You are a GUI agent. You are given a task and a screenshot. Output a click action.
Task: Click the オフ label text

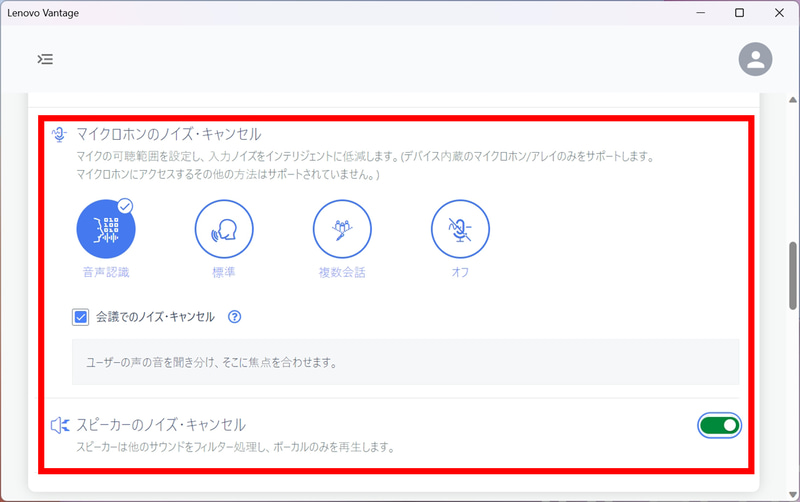460,272
